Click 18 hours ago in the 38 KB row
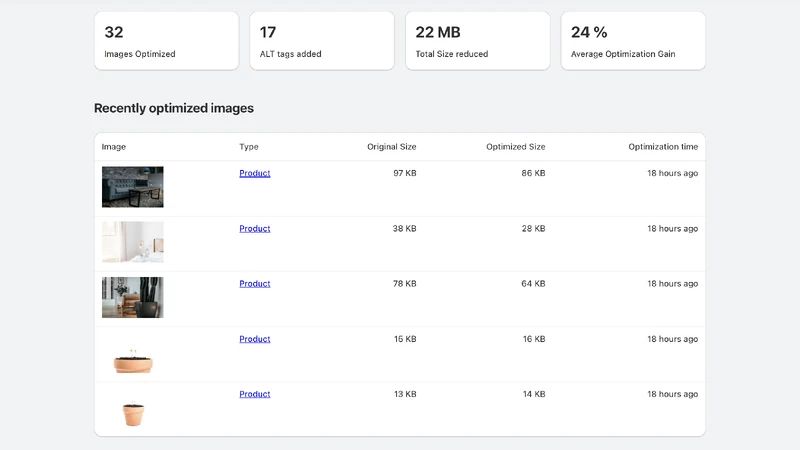The width and height of the screenshot is (800, 450). click(672, 229)
